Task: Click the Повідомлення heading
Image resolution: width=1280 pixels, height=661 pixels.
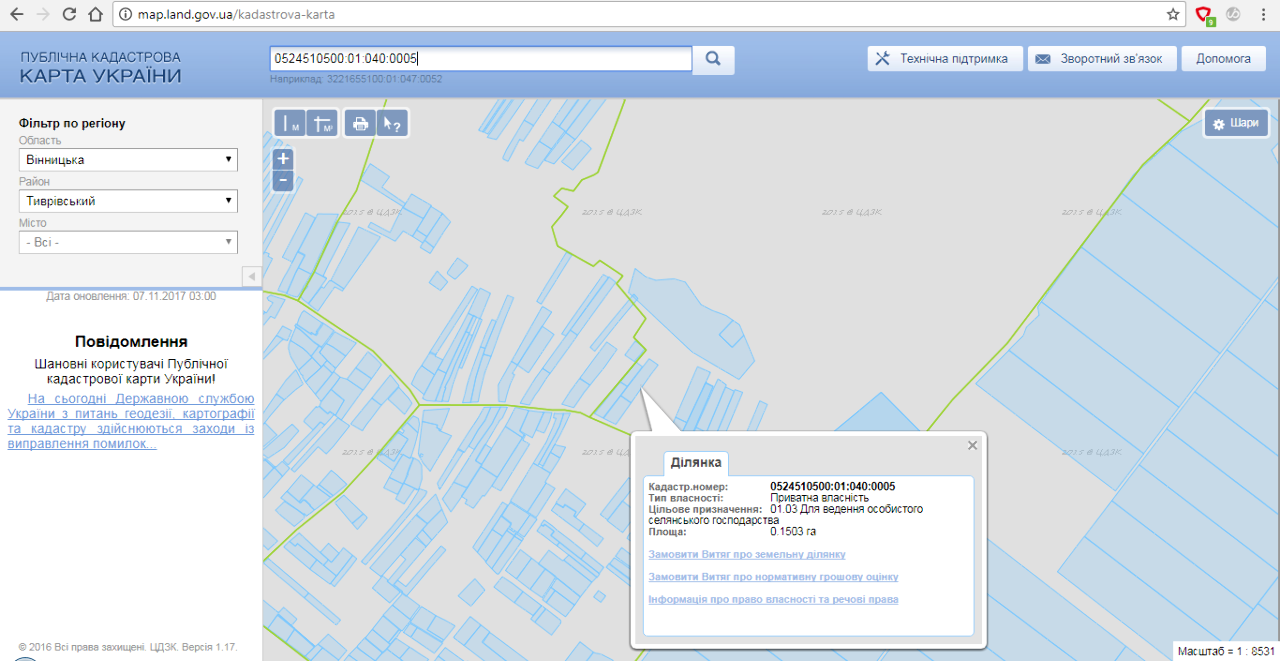Action: coord(131,341)
